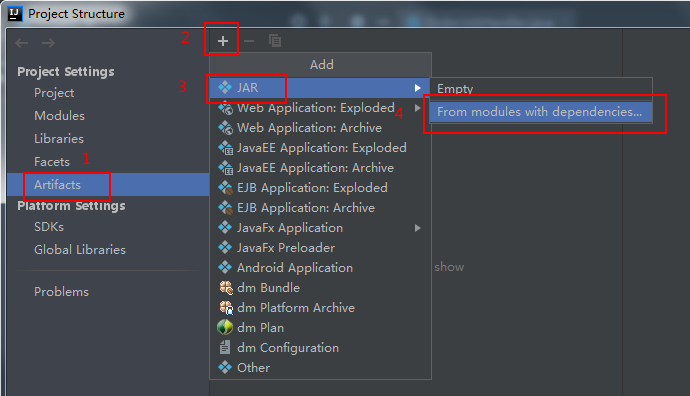The image size is (690, 396).
Task: Choose Android Application menu entry
Action: tap(320, 268)
